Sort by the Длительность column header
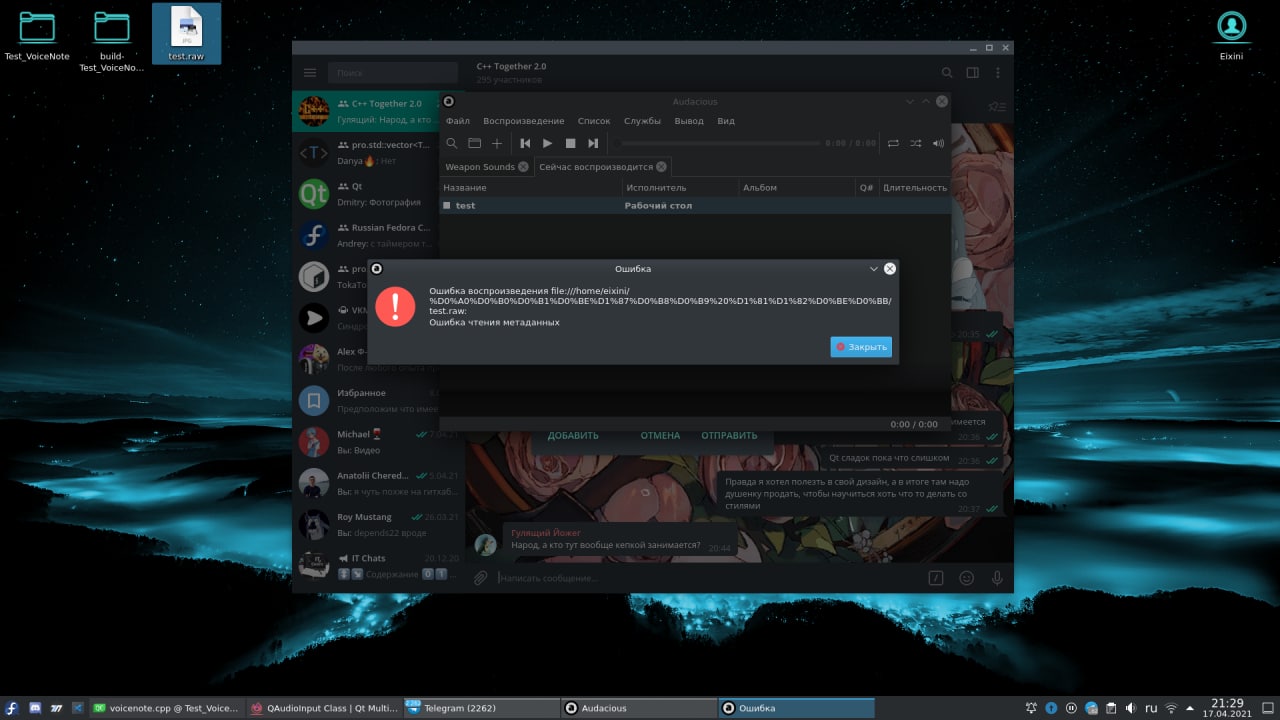This screenshot has height=720, width=1280. pos(914,188)
